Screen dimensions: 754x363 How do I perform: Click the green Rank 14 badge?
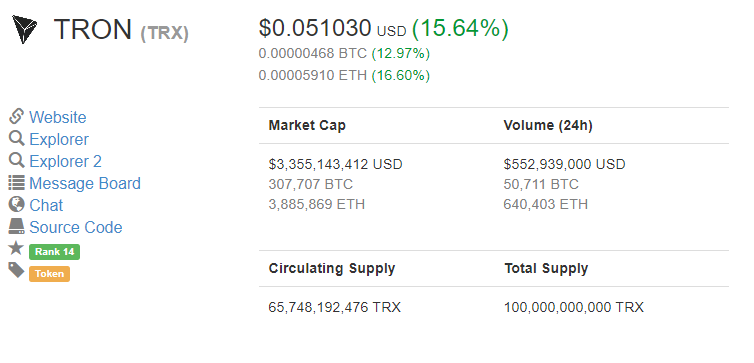tap(54, 252)
